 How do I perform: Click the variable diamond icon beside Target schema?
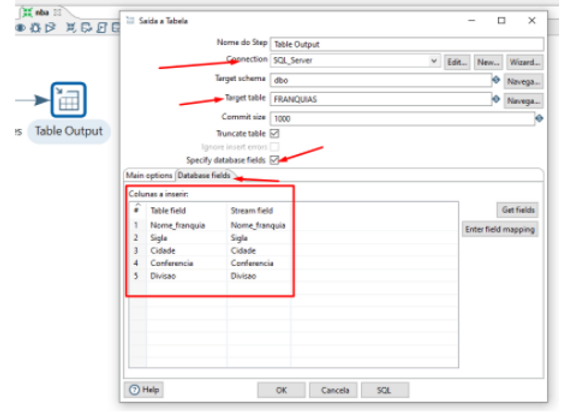point(496,79)
